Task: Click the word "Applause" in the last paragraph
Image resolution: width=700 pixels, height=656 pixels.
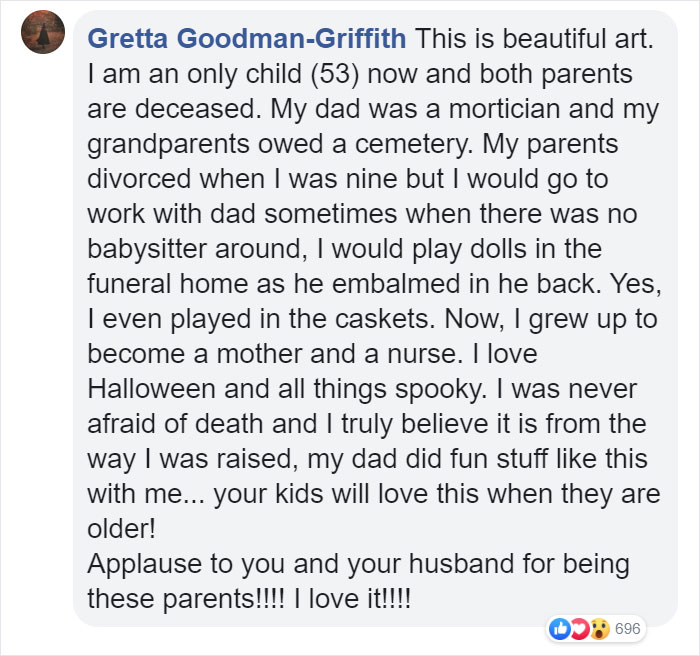Action: pyautogui.click(x=144, y=565)
